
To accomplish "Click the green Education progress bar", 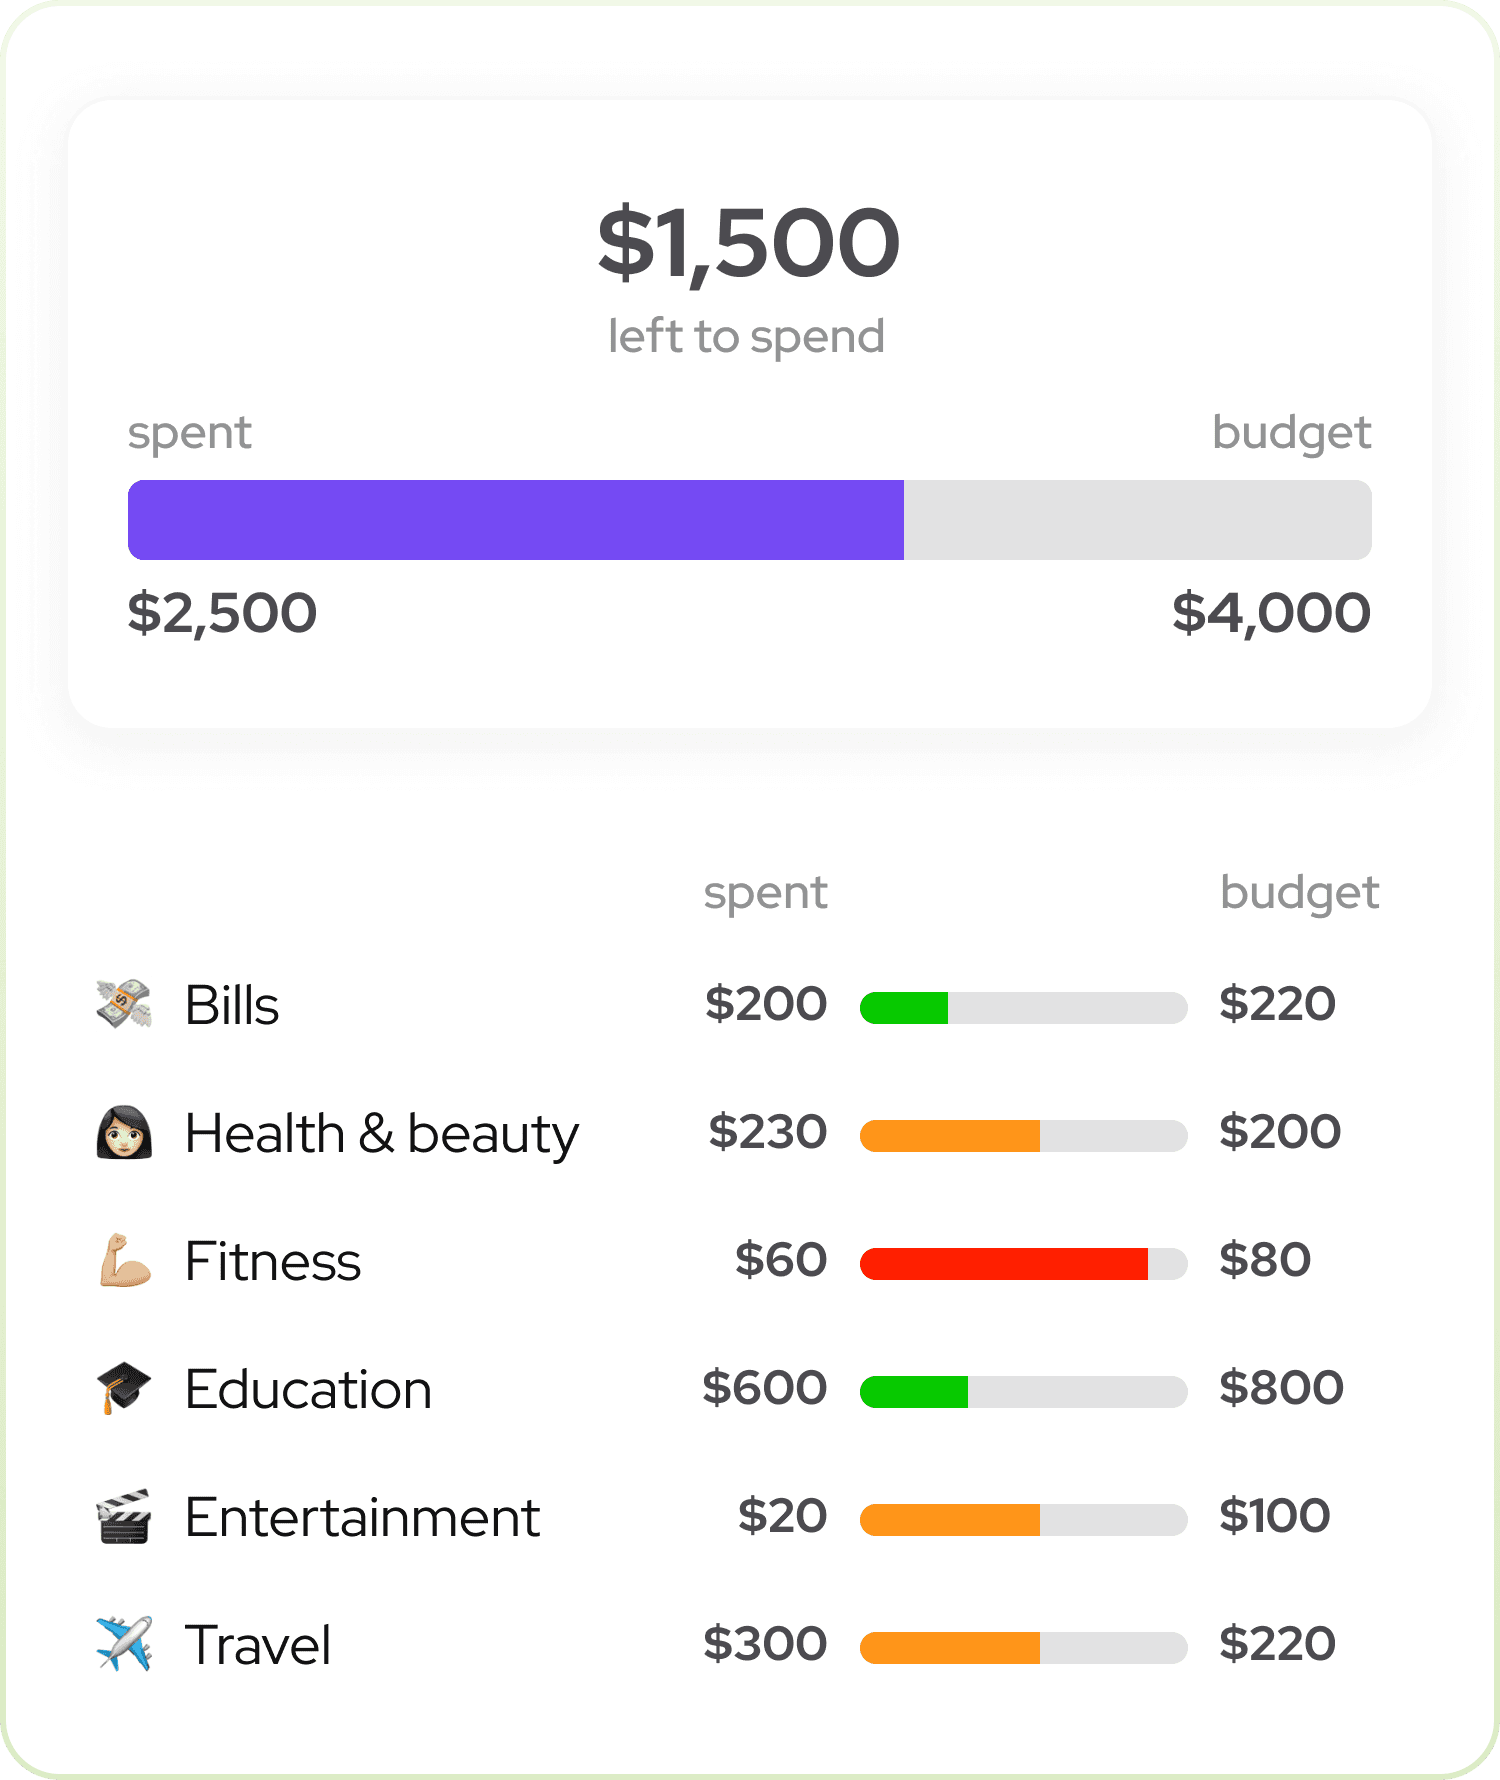I will 1024,1392.
